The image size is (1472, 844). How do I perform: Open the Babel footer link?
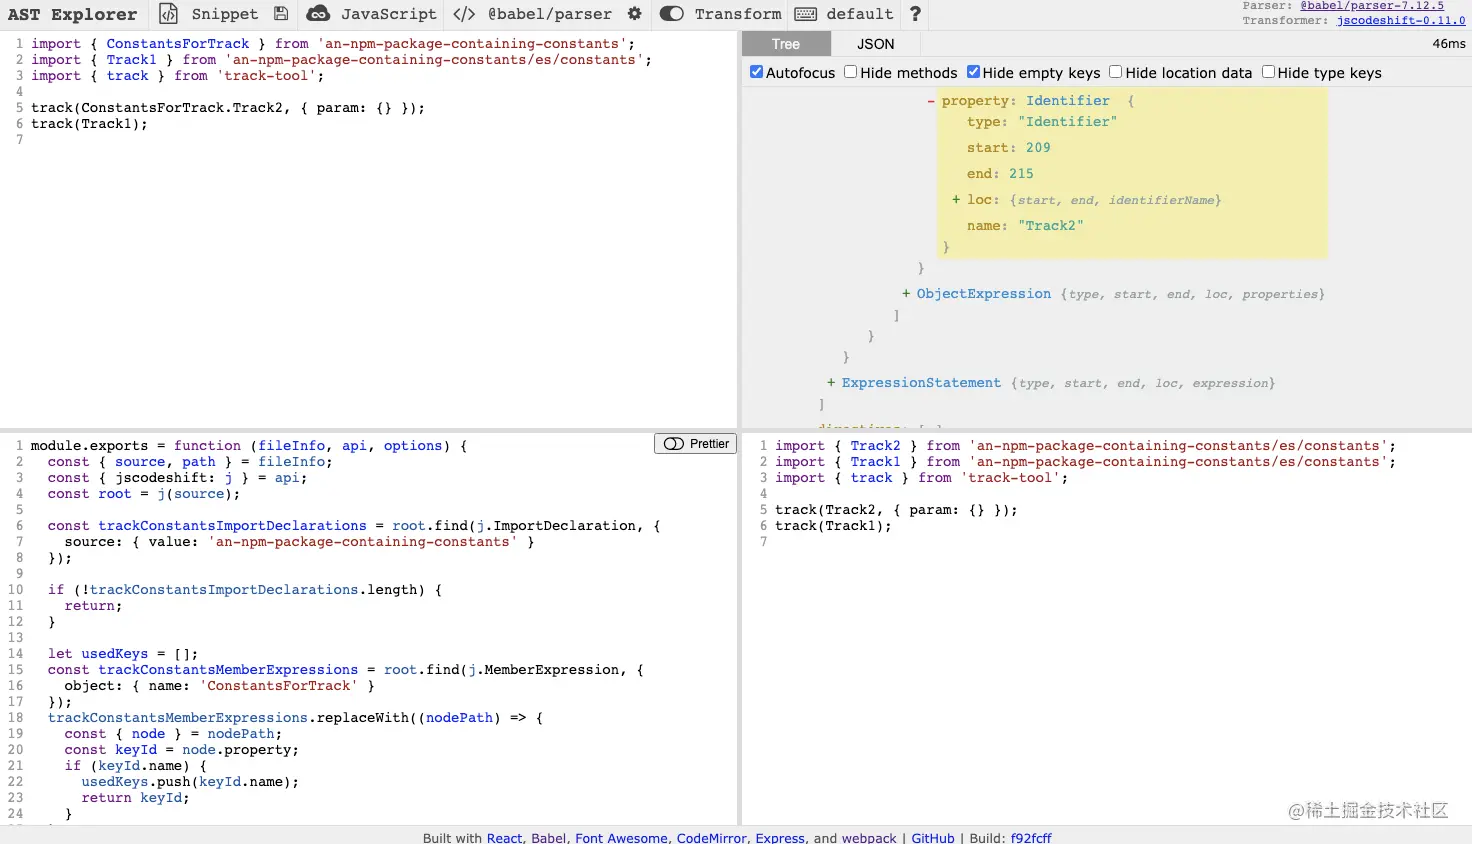click(x=548, y=838)
